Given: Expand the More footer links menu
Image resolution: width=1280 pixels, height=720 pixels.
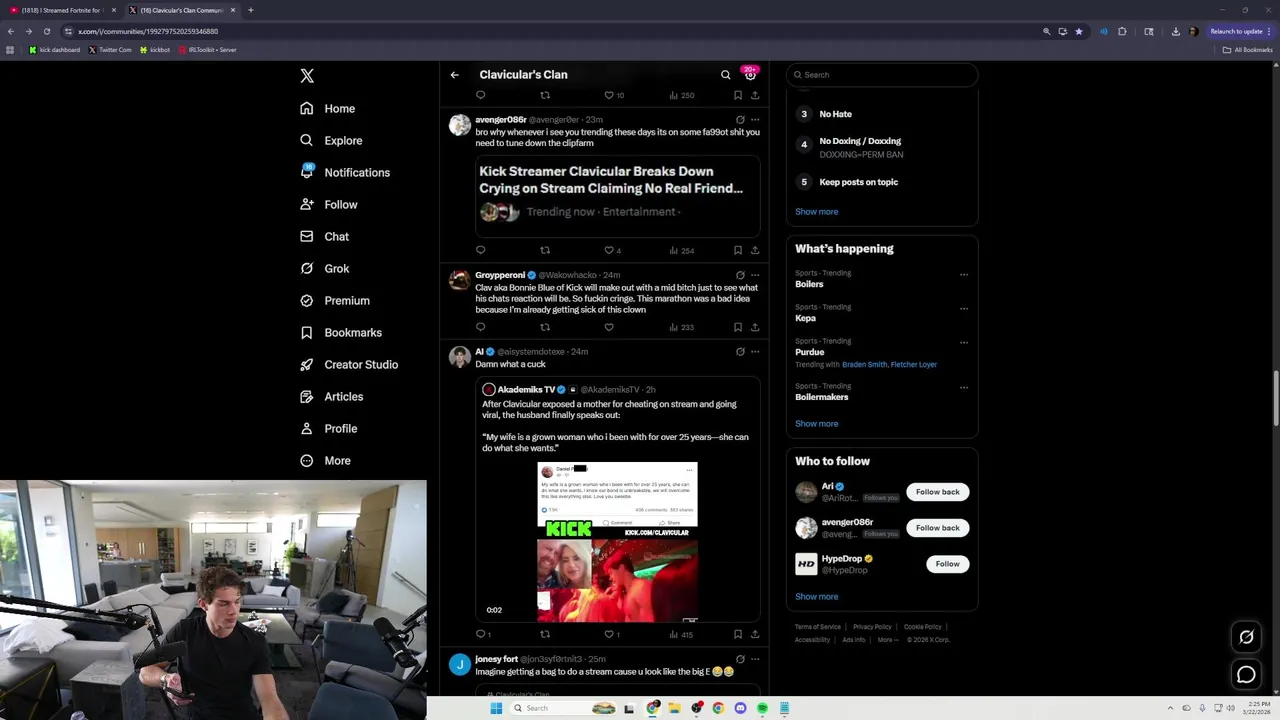Looking at the screenshot, I should click(888, 640).
